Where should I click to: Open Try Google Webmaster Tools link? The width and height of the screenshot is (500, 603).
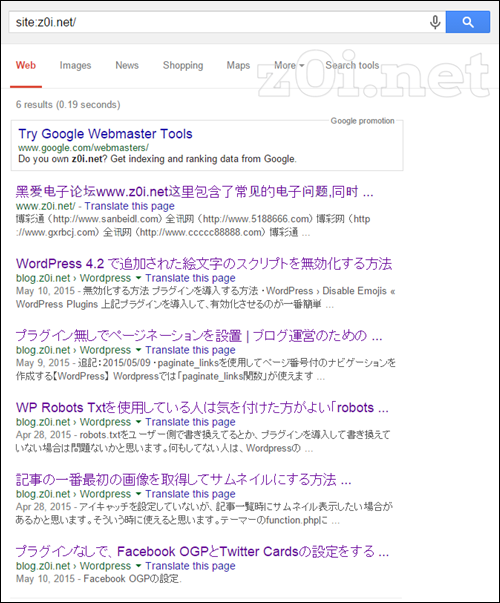coord(105,134)
